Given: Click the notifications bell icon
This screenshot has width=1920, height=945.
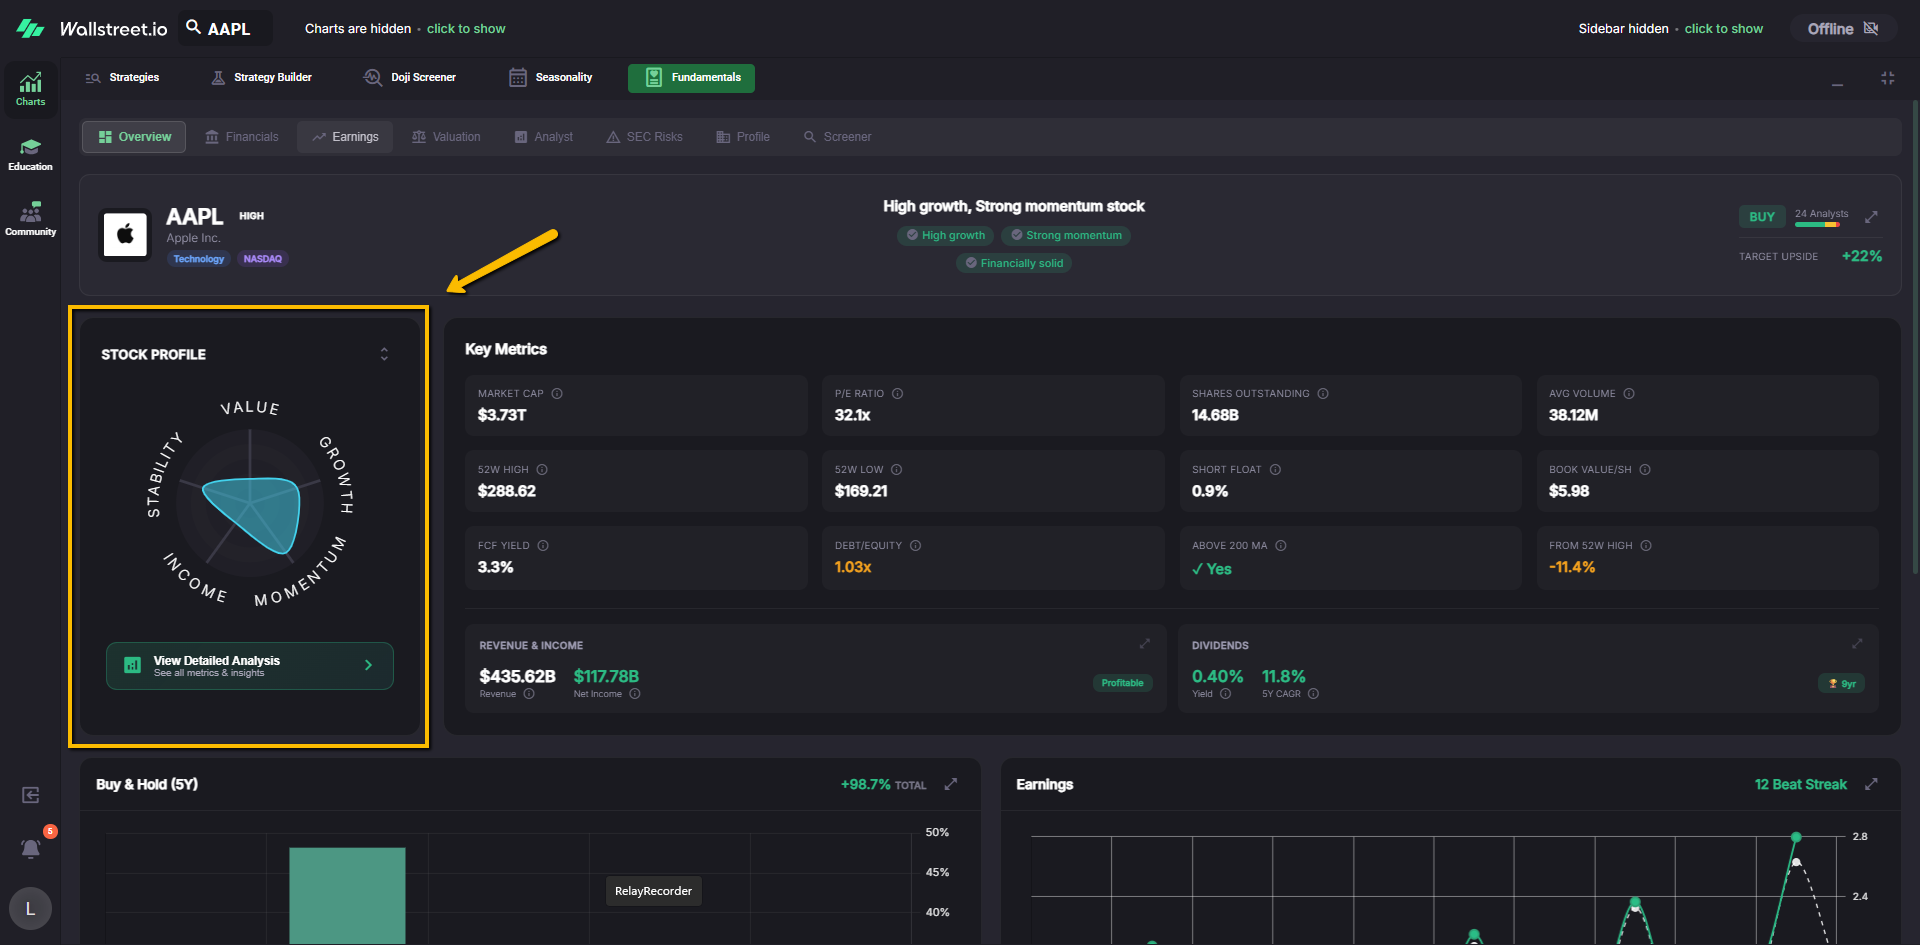Looking at the screenshot, I should point(31,848).
